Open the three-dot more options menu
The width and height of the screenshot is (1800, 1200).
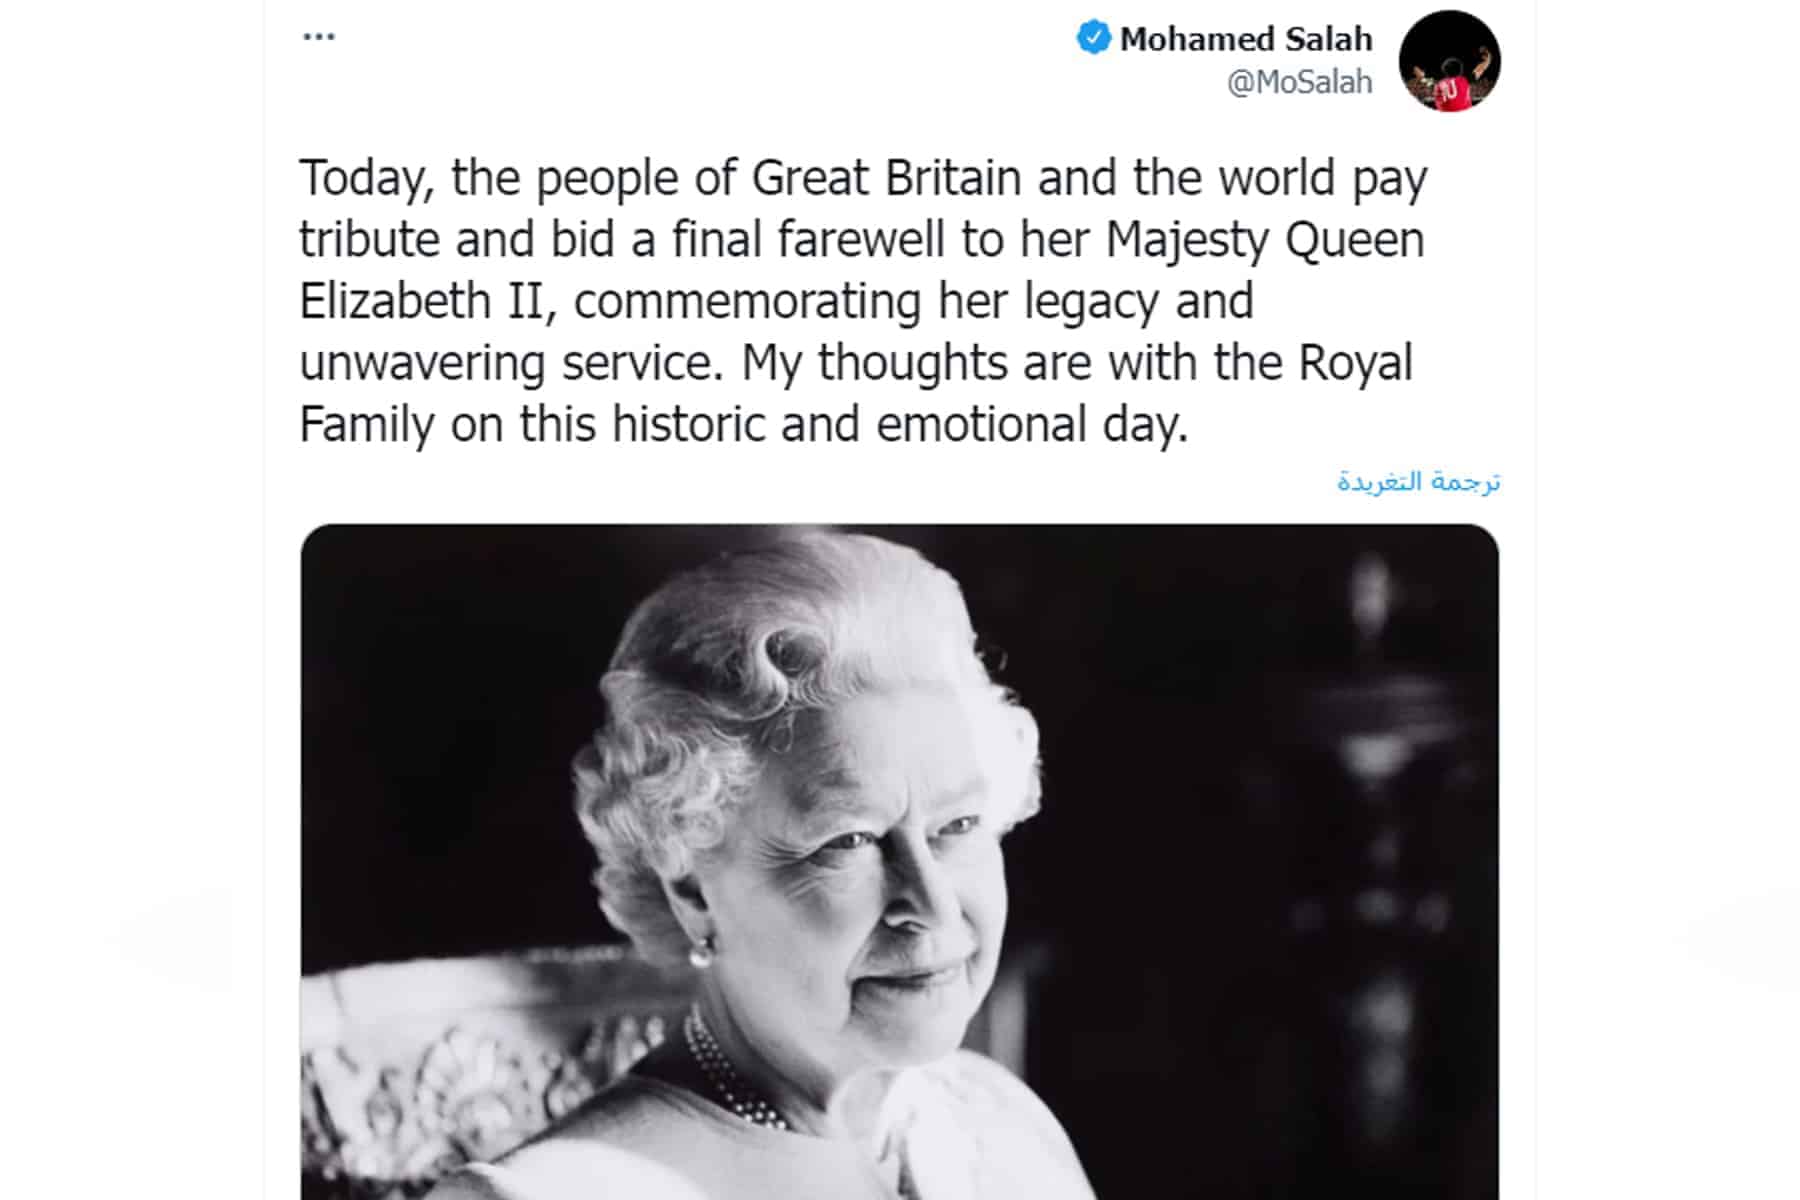tap(319, 37)
